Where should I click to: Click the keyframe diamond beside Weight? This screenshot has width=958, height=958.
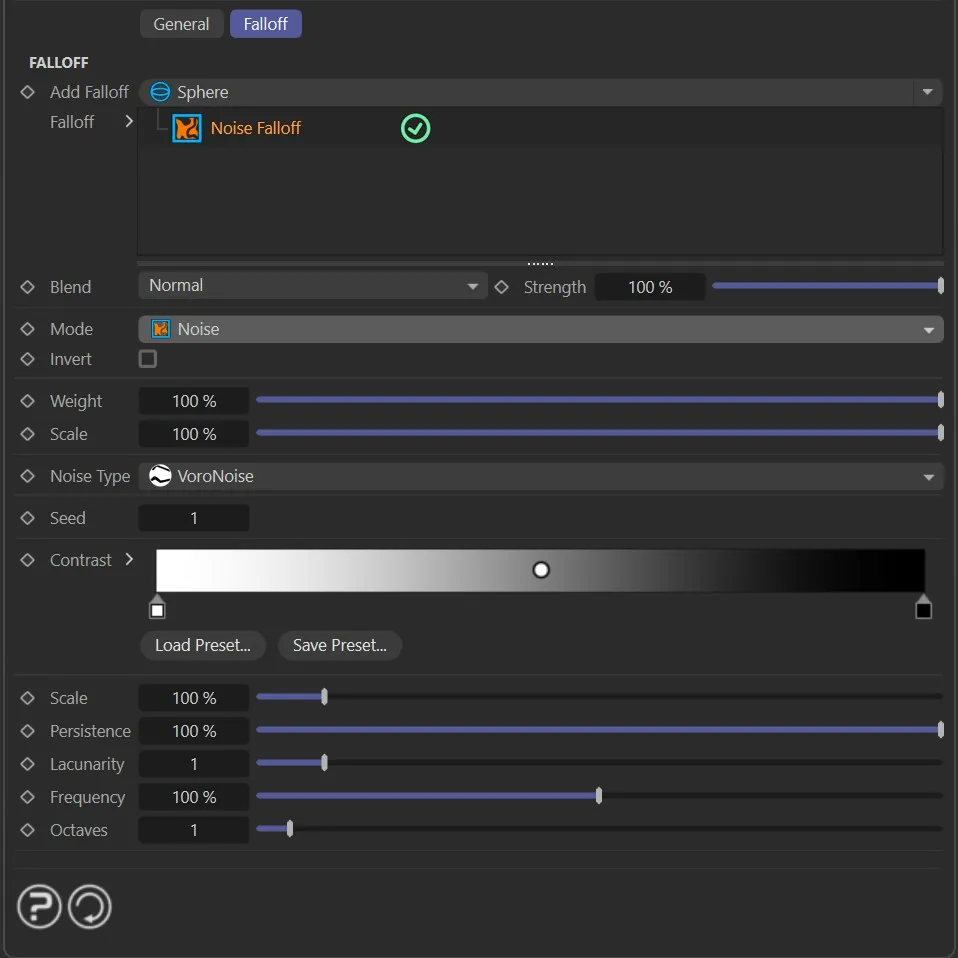pyautogui.click(x=28, y=401)
